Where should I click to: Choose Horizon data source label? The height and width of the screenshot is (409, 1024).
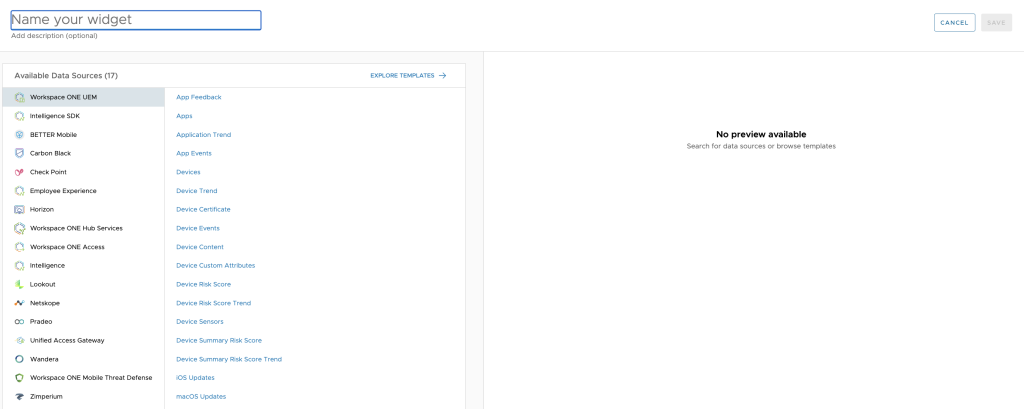tap(42, 210)
